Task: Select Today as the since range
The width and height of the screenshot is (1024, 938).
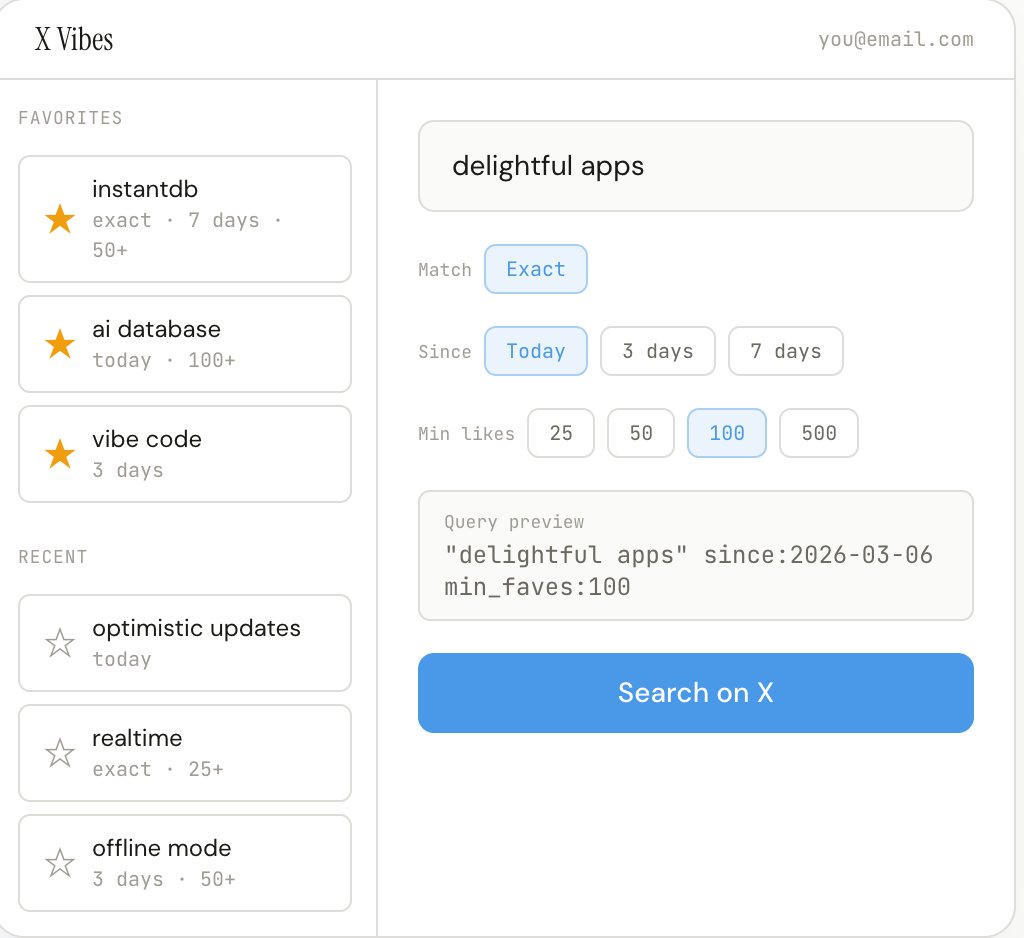Action: tap(536, 351)
